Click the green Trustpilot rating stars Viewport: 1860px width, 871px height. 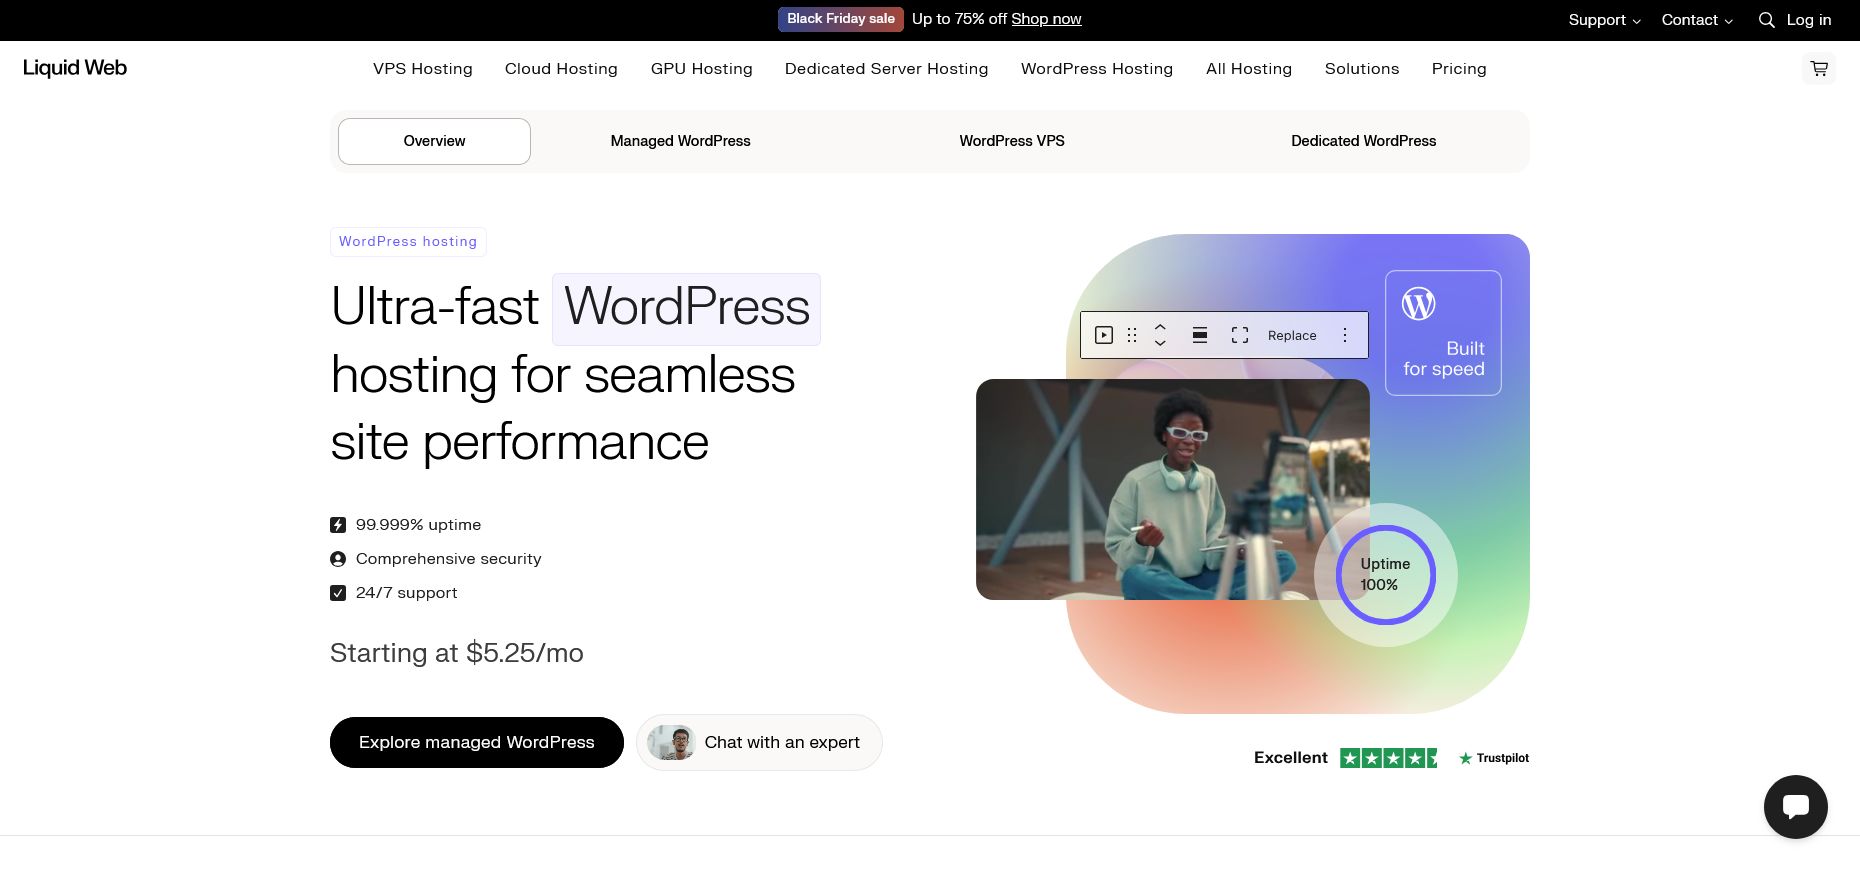point(1389,758)
